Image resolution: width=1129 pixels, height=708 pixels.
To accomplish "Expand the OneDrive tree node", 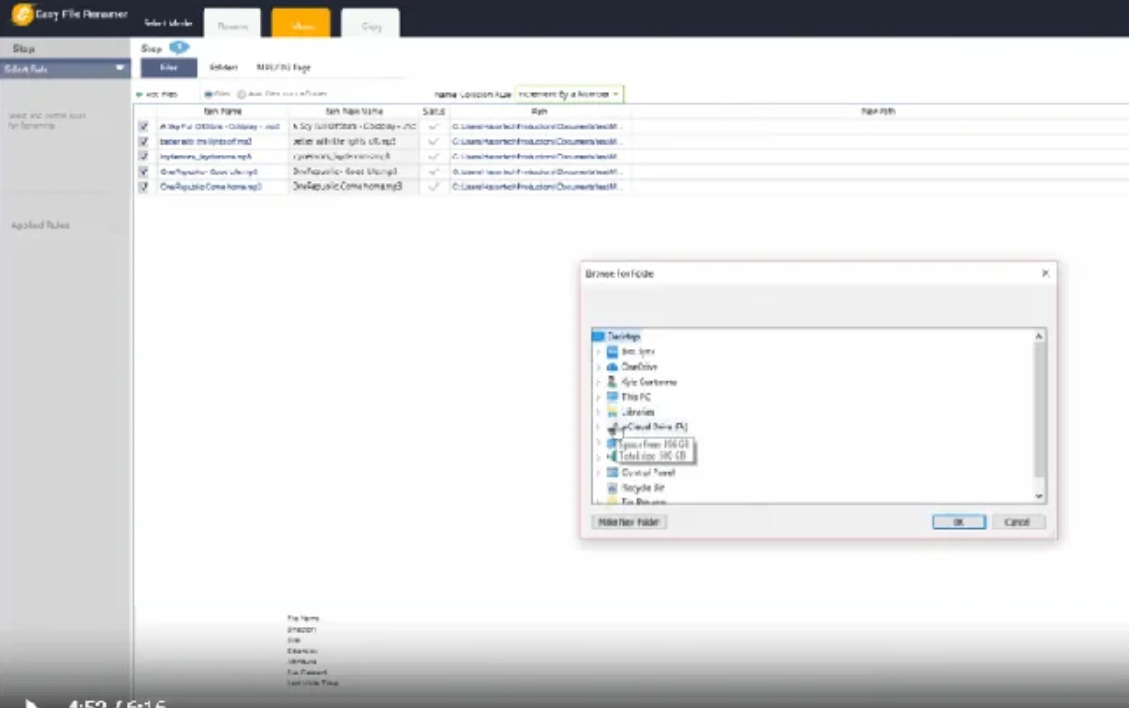I will point(598,367).
